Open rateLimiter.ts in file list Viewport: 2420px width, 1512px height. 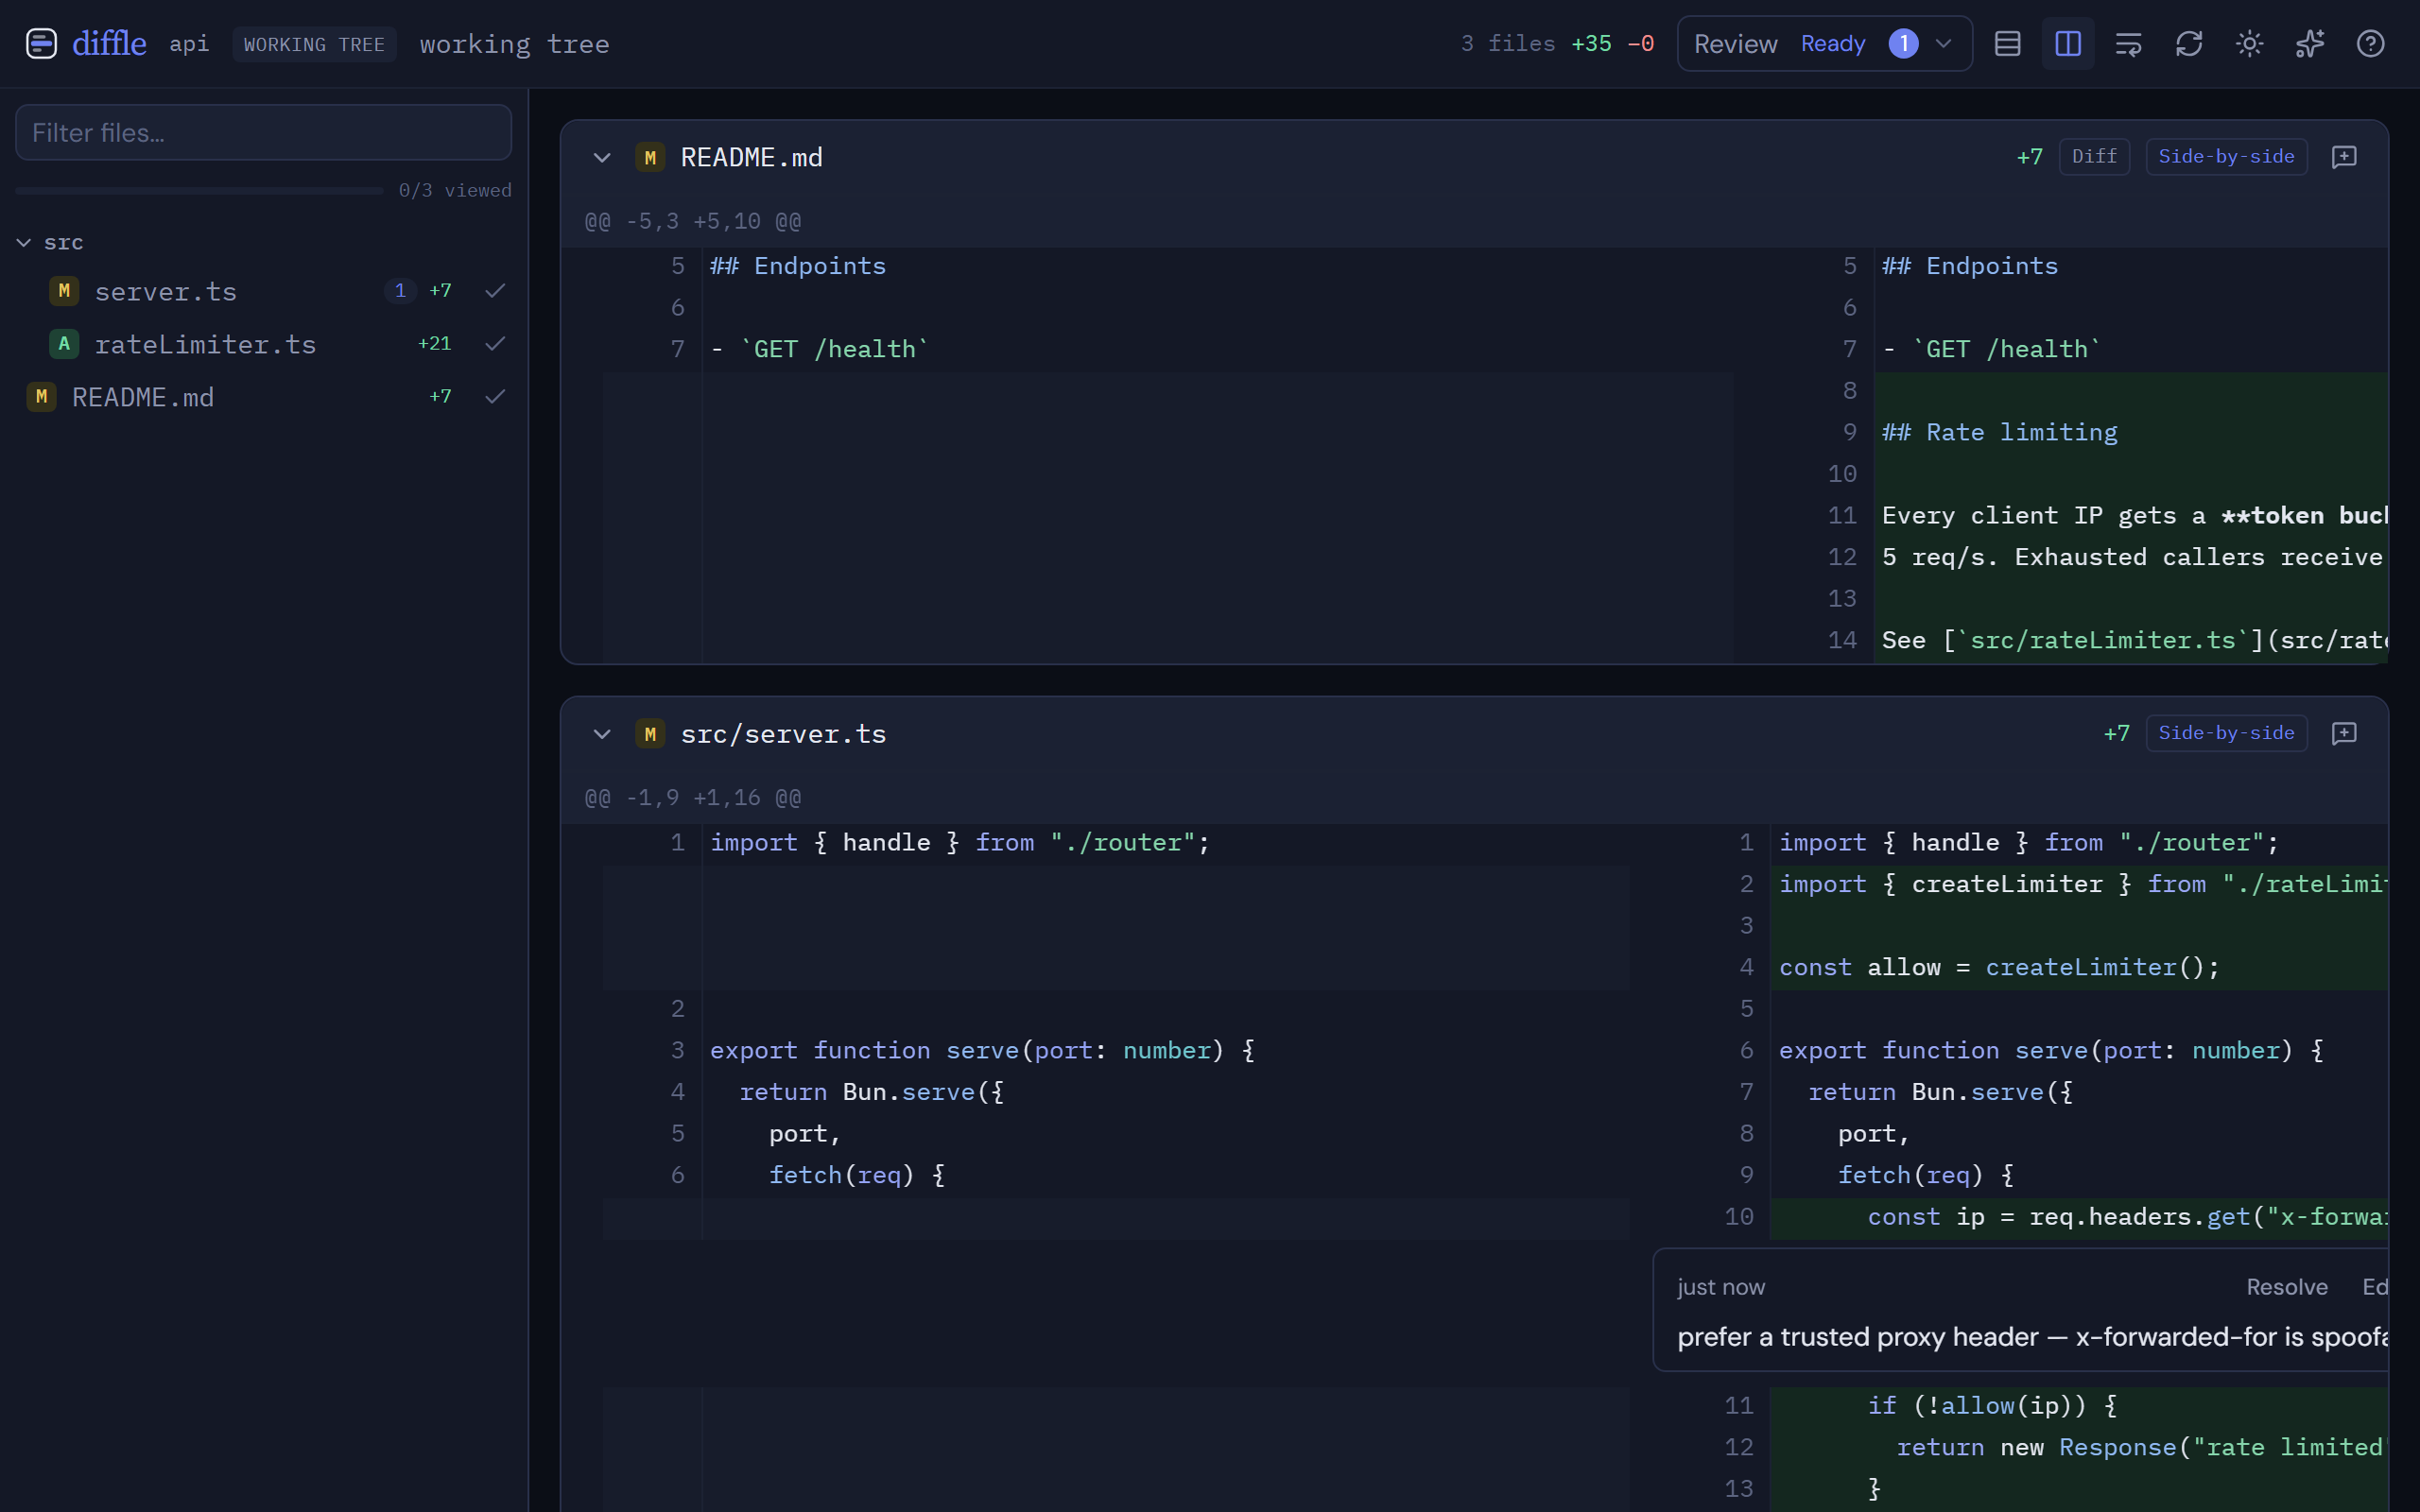point(264,344)
